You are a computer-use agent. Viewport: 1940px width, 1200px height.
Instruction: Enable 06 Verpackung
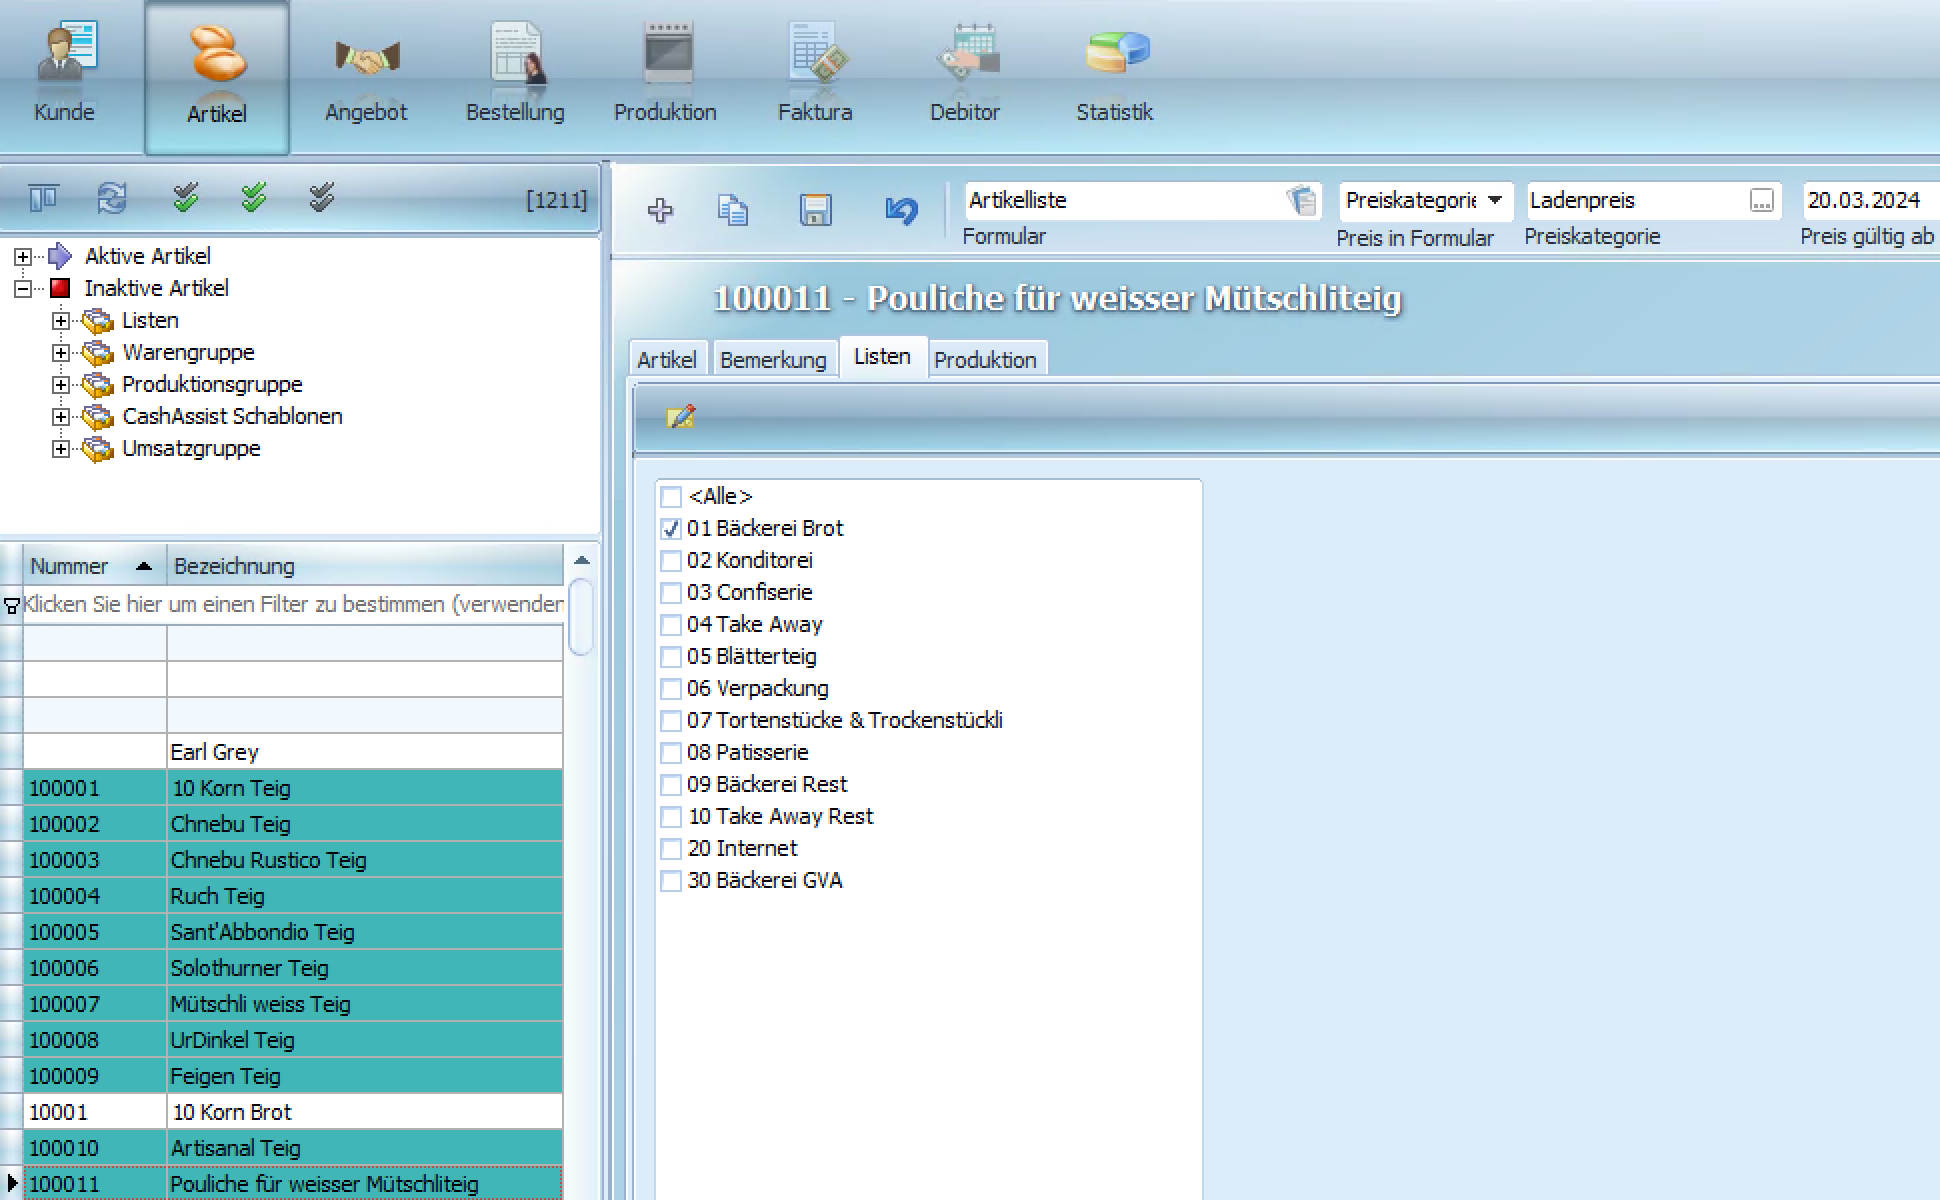click(671, 688)
